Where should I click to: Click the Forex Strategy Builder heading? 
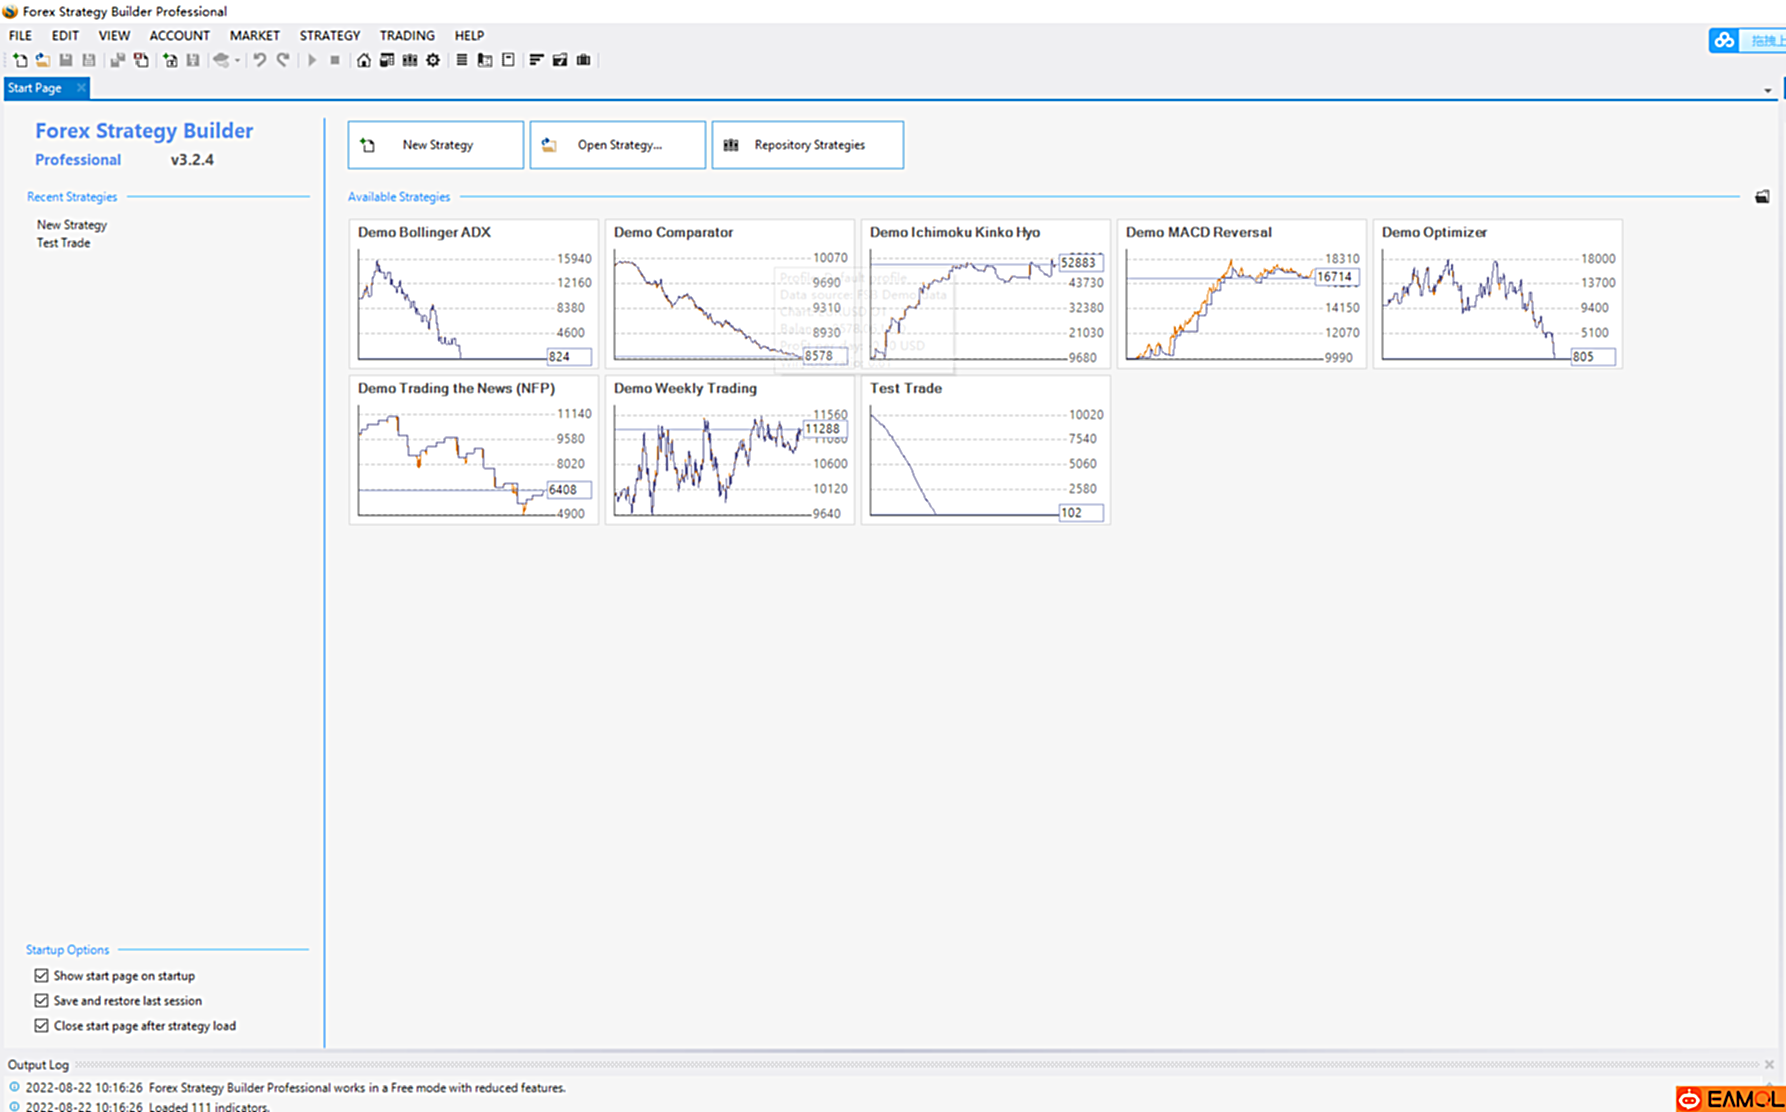point(144,131)
